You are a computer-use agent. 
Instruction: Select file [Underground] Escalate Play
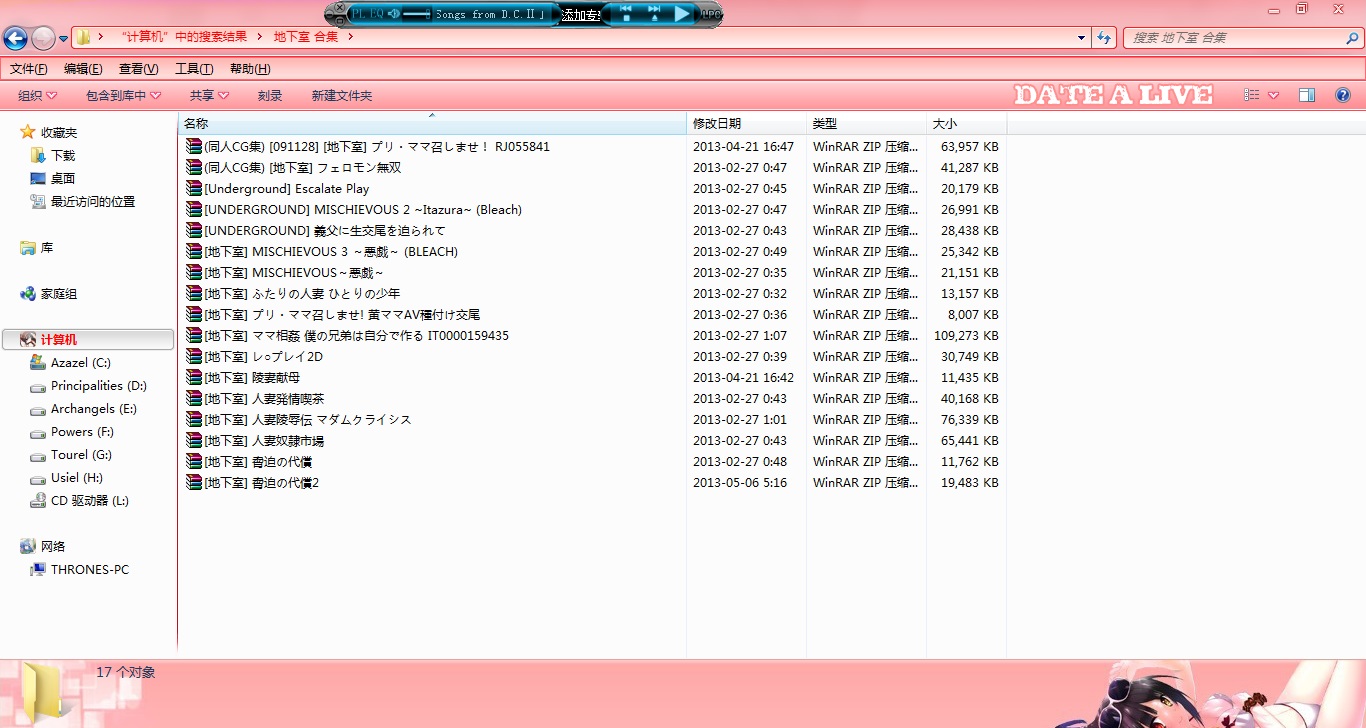click(286, 189)
